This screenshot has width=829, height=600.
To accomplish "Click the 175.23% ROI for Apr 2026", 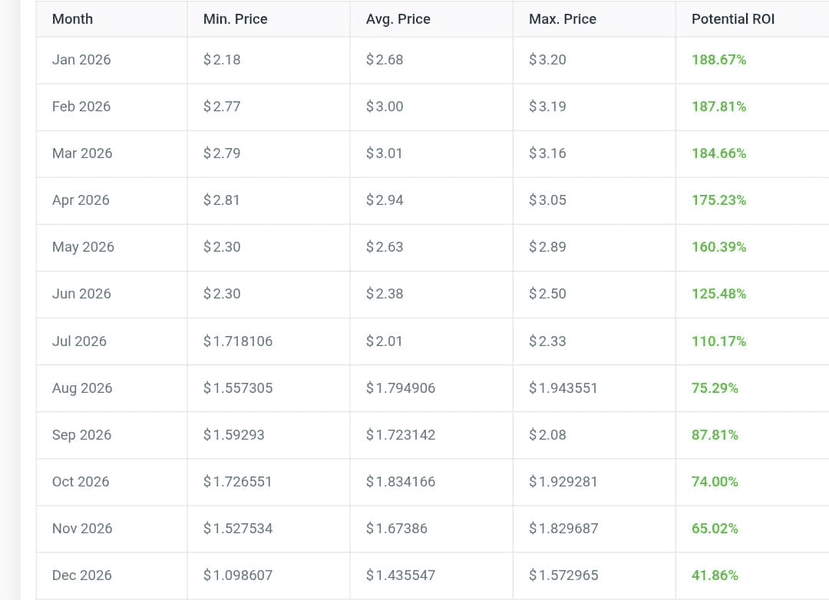I will (x=718, y=200).
